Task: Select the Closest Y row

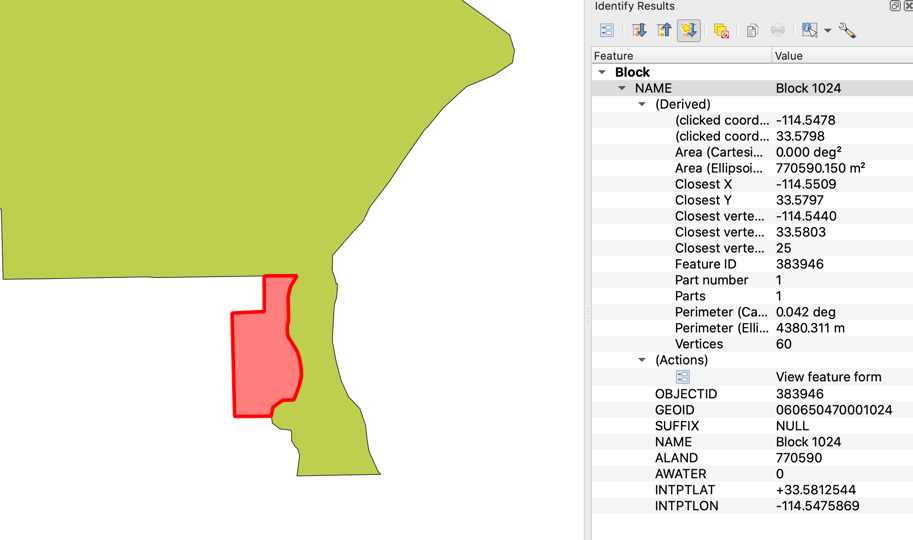Action: [x=752, y=200]
